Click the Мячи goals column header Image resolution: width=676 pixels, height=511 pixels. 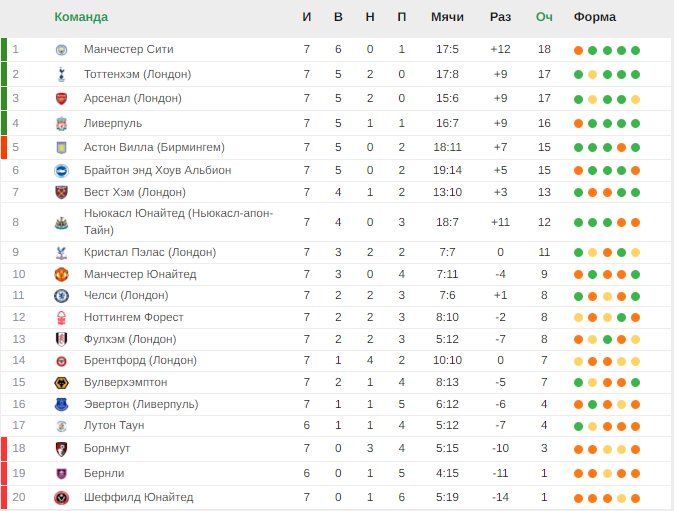pos(448,17)
